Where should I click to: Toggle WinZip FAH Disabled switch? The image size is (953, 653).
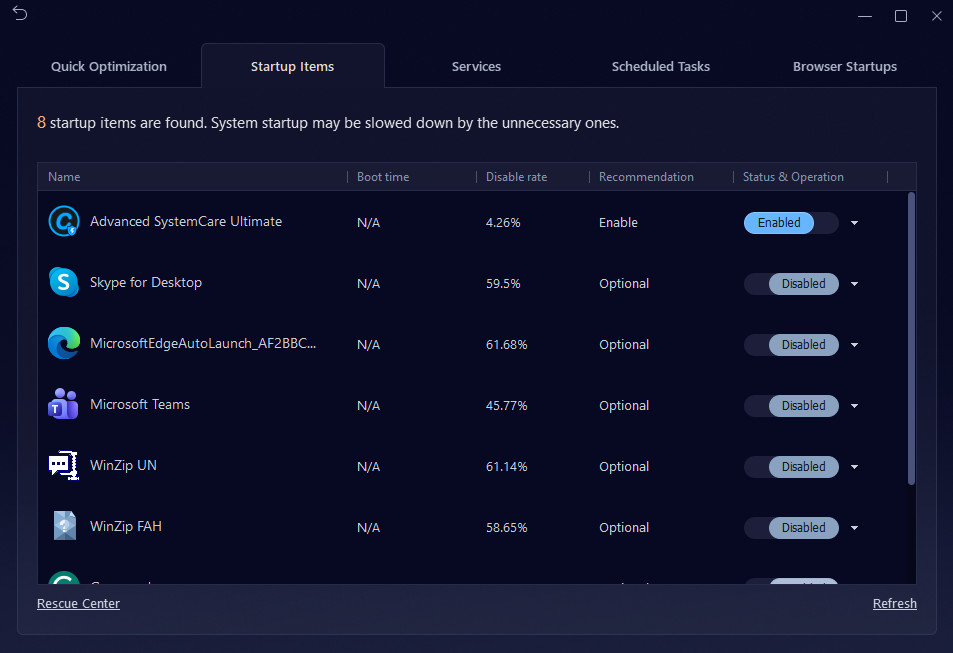(791, 528)
